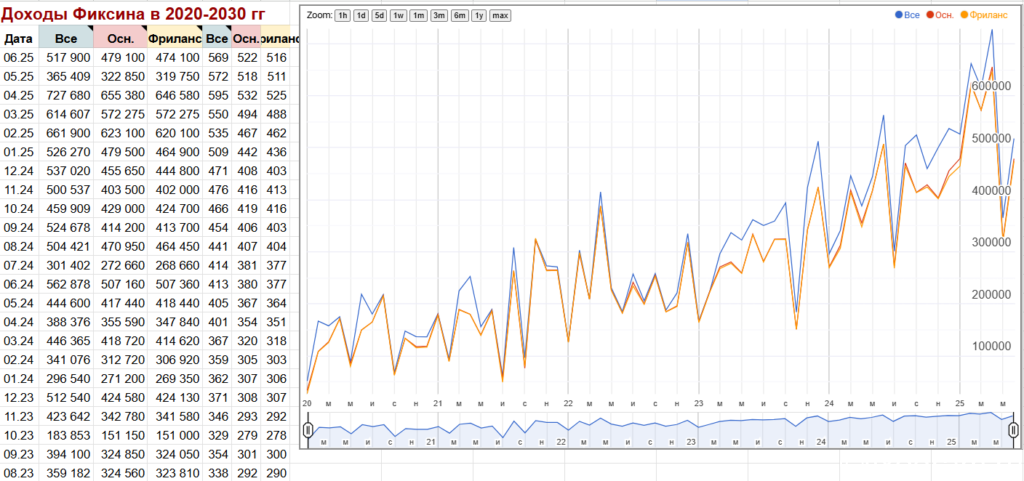Screen dimensions: 1024x481
Task: Set chart zoom to 1d
Action: [x=361, y=15]
